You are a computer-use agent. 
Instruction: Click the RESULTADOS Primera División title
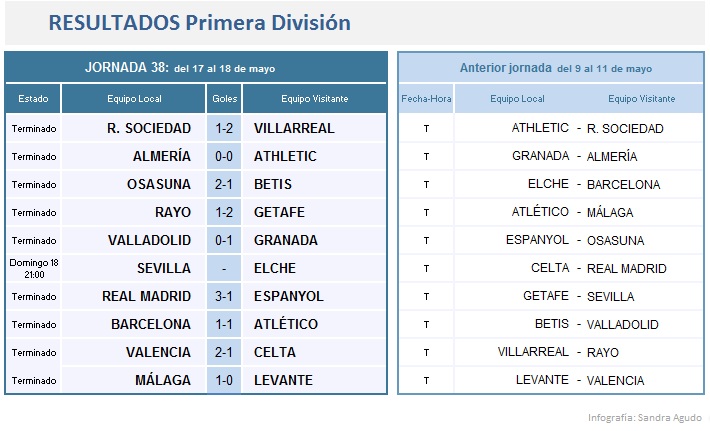point(199,22)
